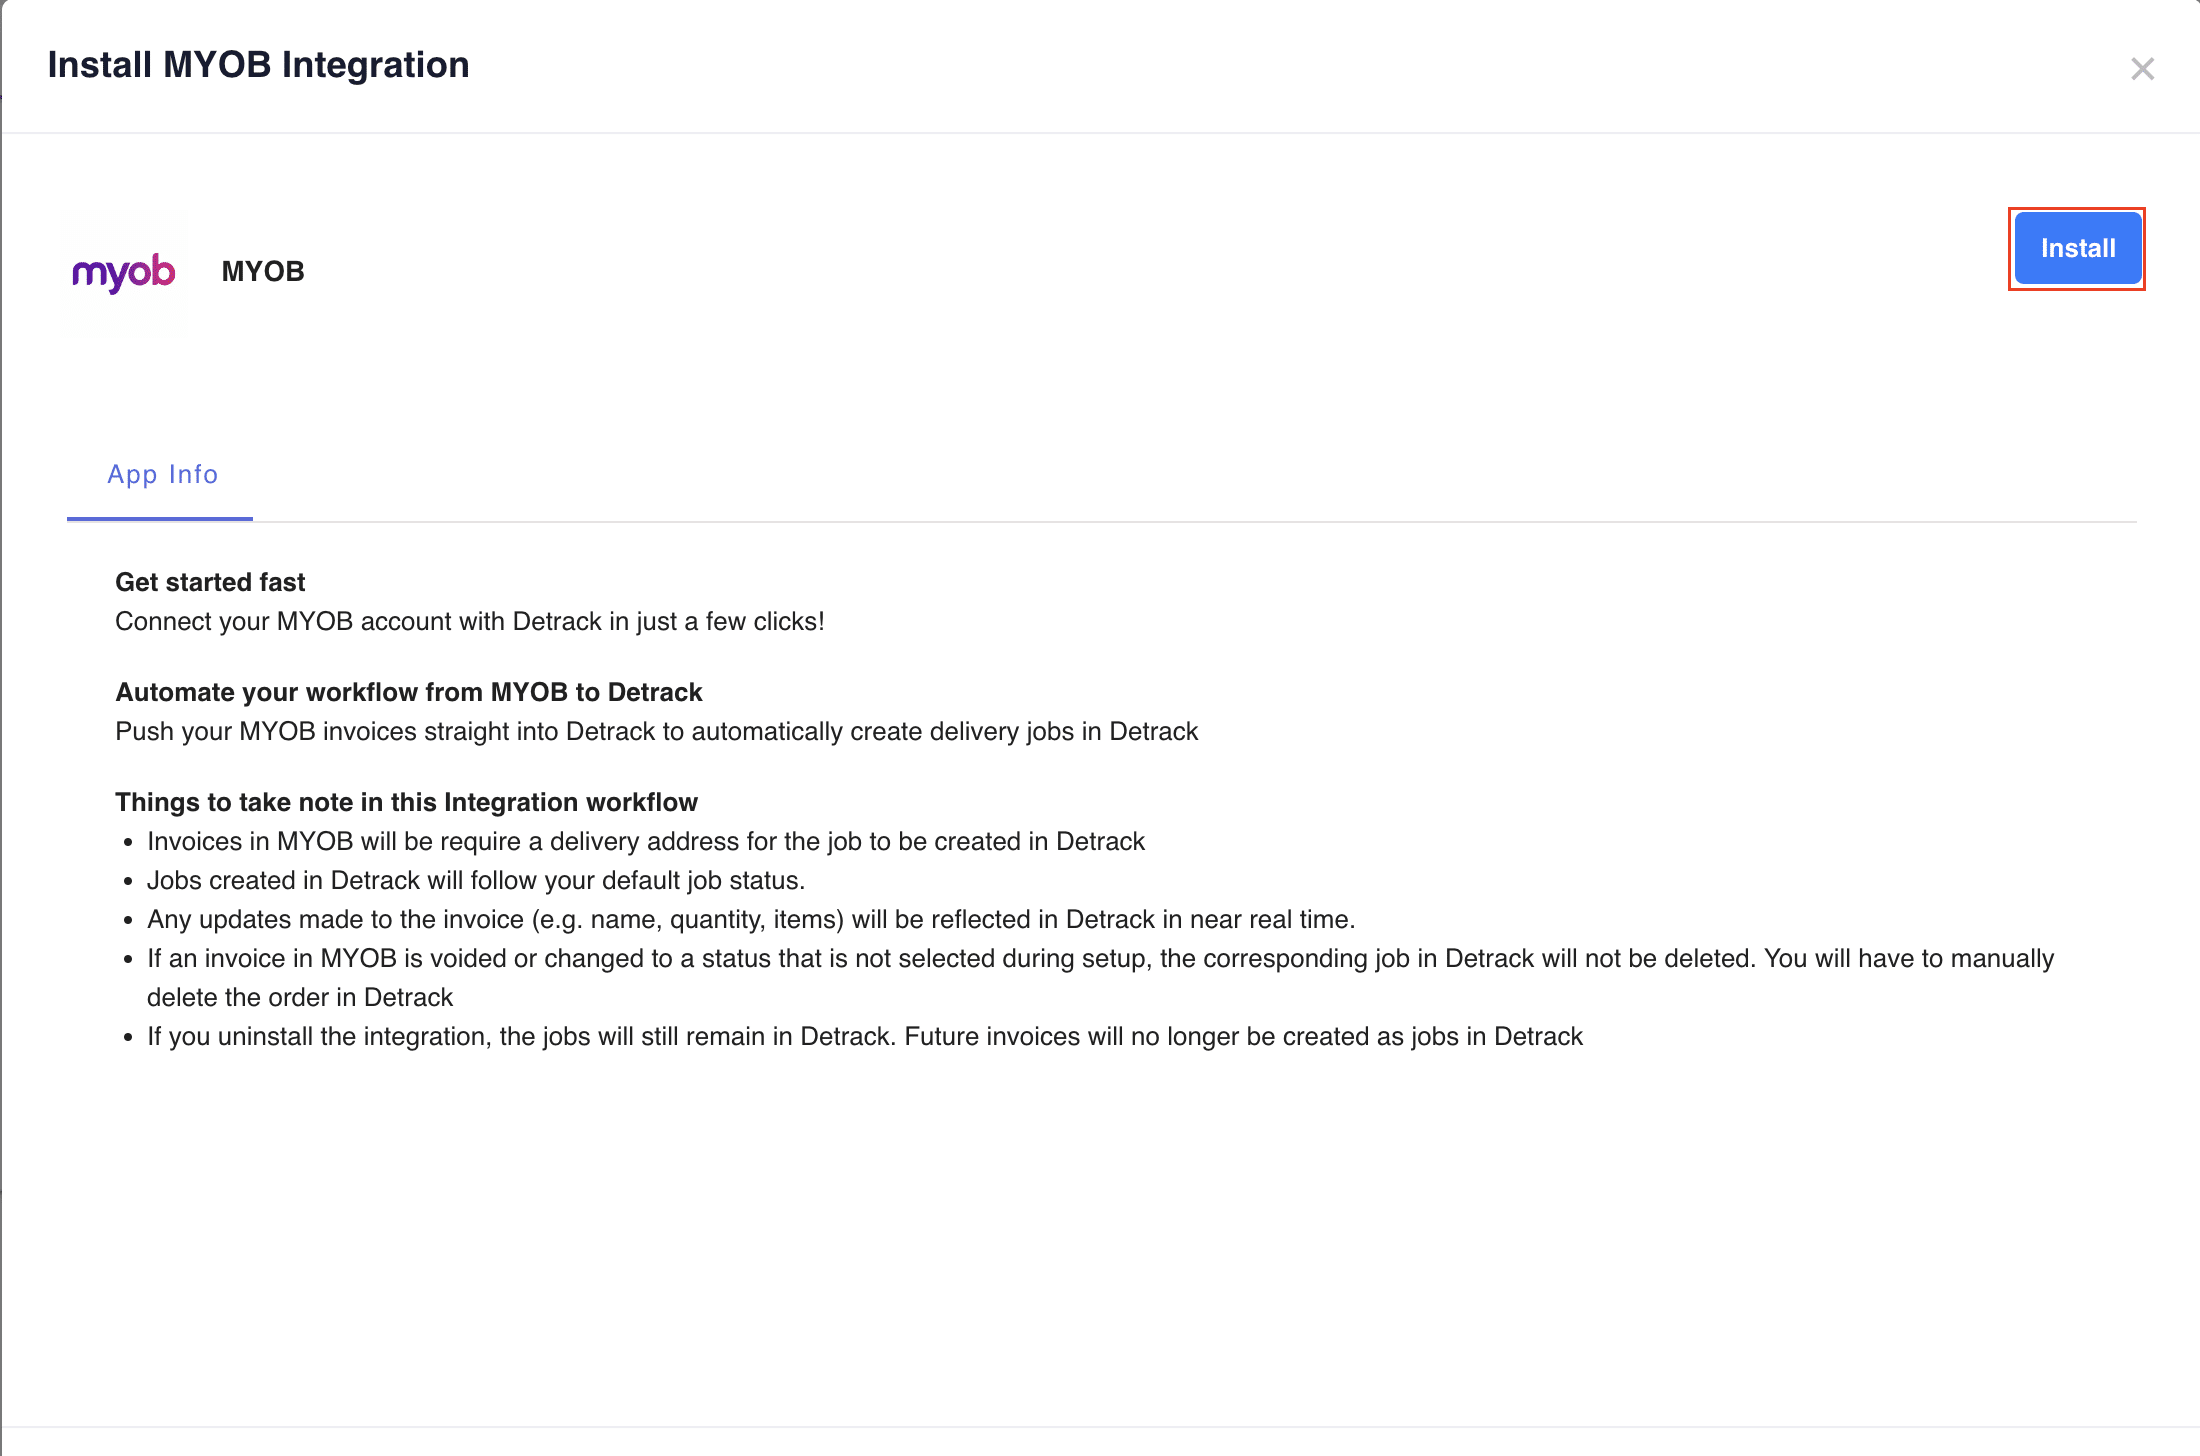Select the delivery address requirement bullet
The height and width of the screenshot is (1456, 2200).
tap(646, 841)
